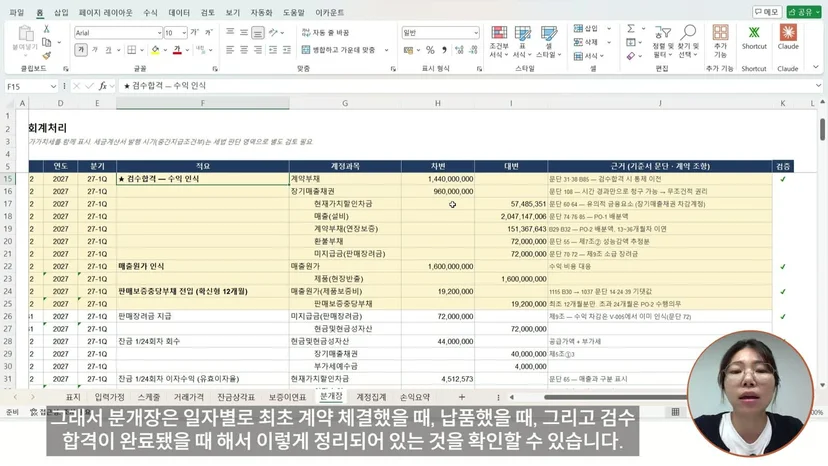Open Cell Styles (셀 스타일)
This screenshot has height=466, width=828.
549,41
